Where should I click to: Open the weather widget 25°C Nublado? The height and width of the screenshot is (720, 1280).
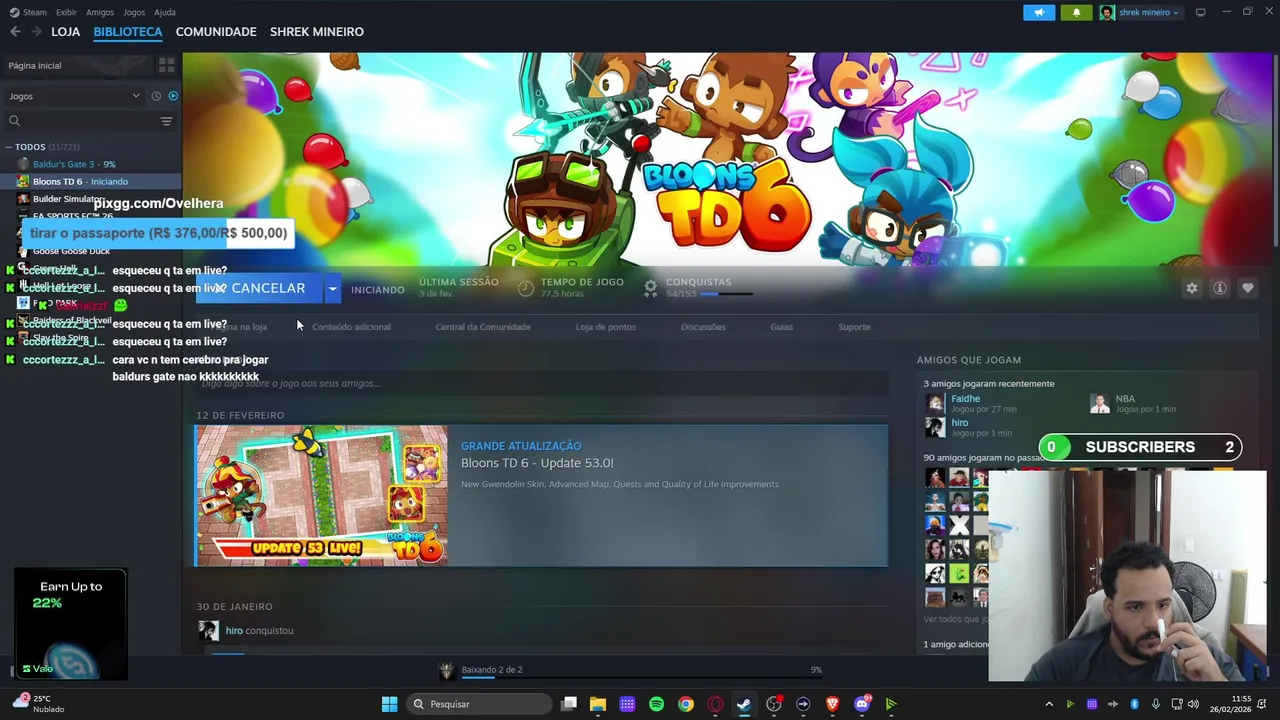coord(38,704)
